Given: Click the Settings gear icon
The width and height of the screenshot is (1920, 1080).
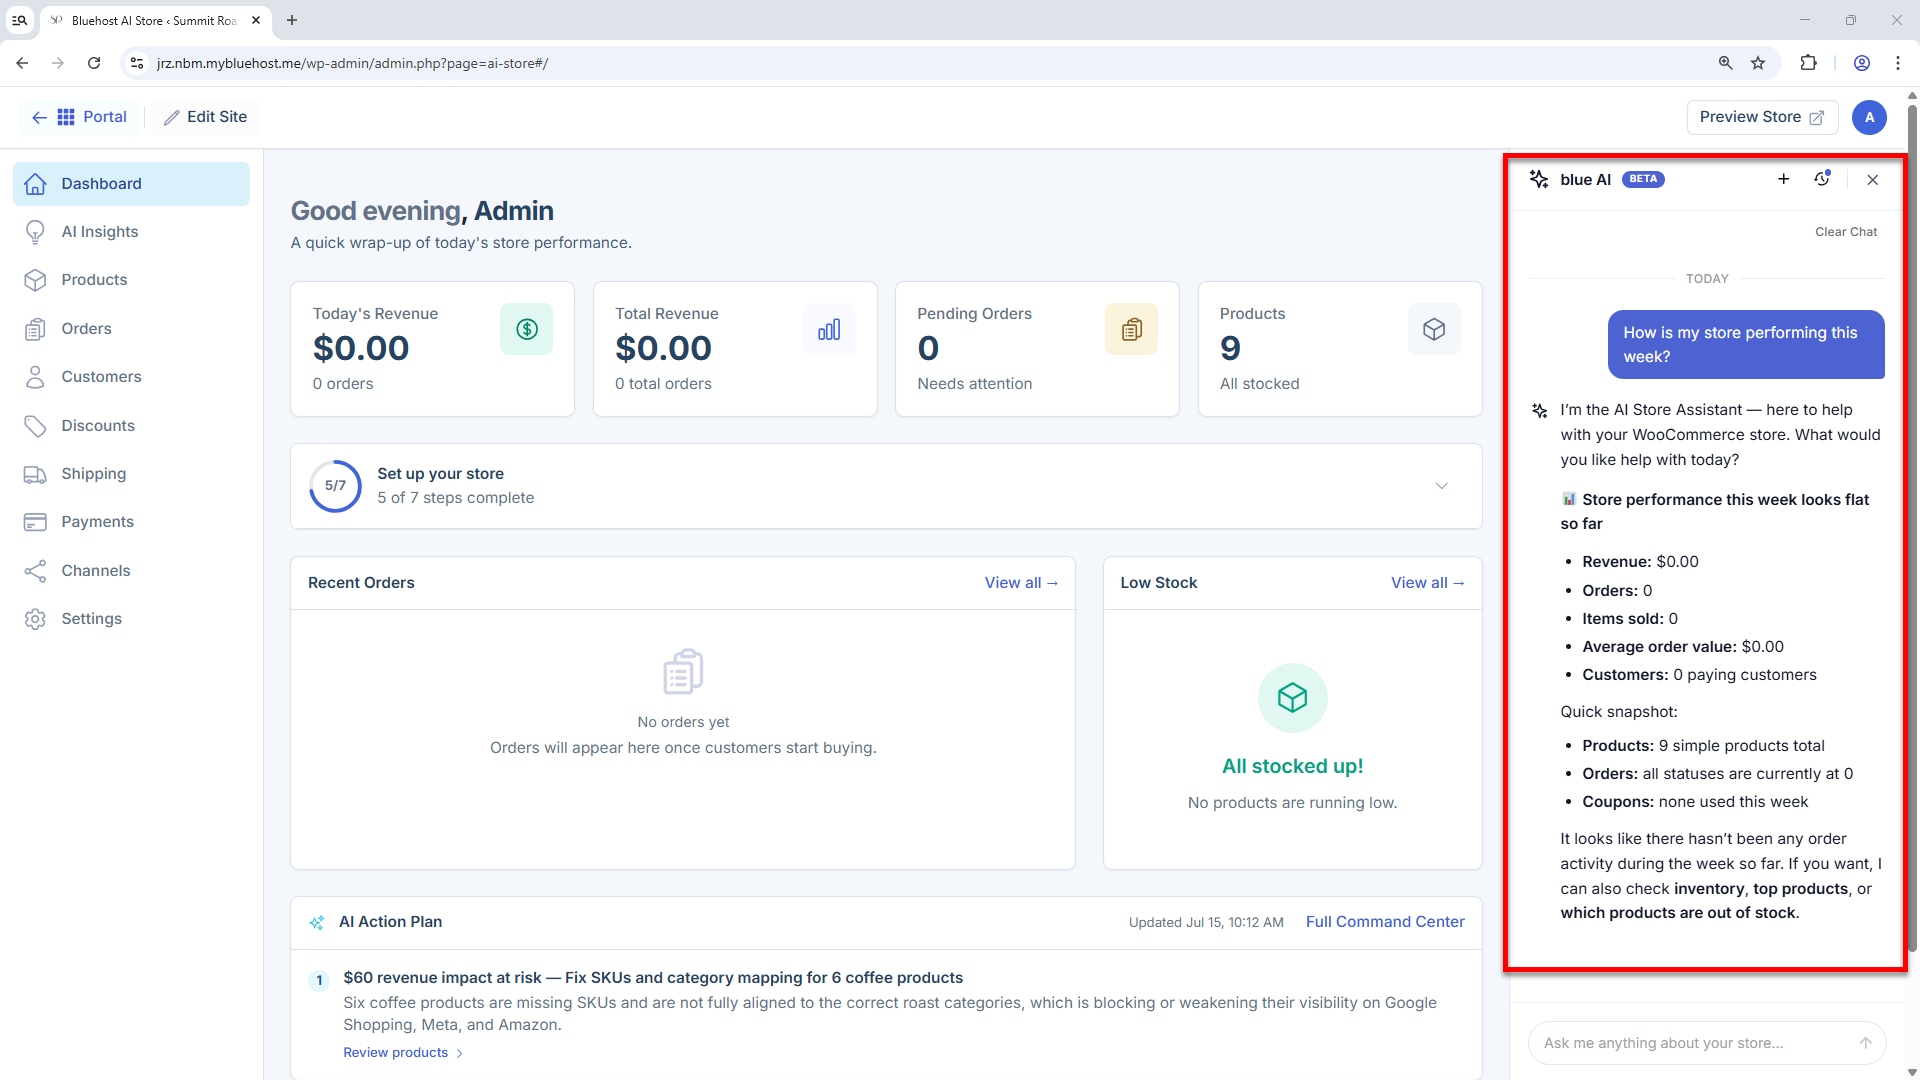Looking at the screenshot, I should [x=35, y=619].
